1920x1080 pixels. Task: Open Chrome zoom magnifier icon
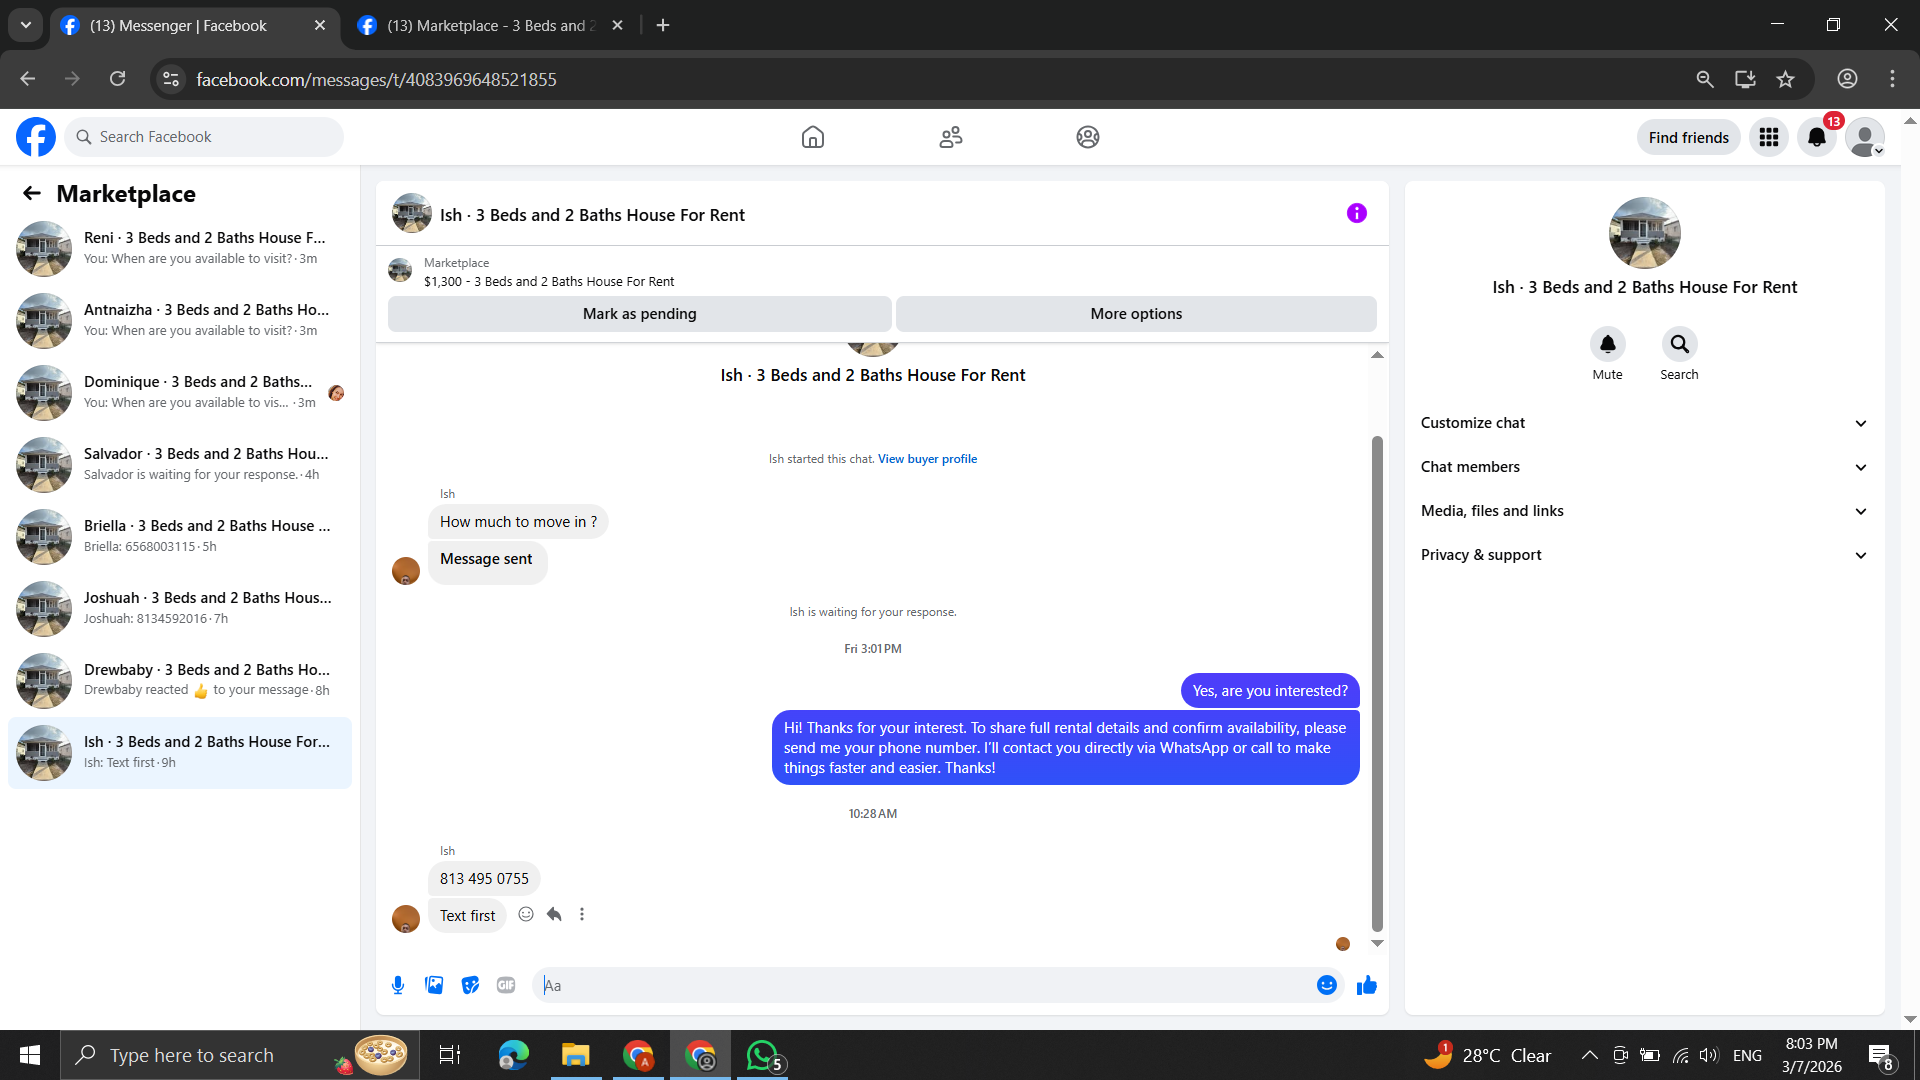click(1705, 79)
